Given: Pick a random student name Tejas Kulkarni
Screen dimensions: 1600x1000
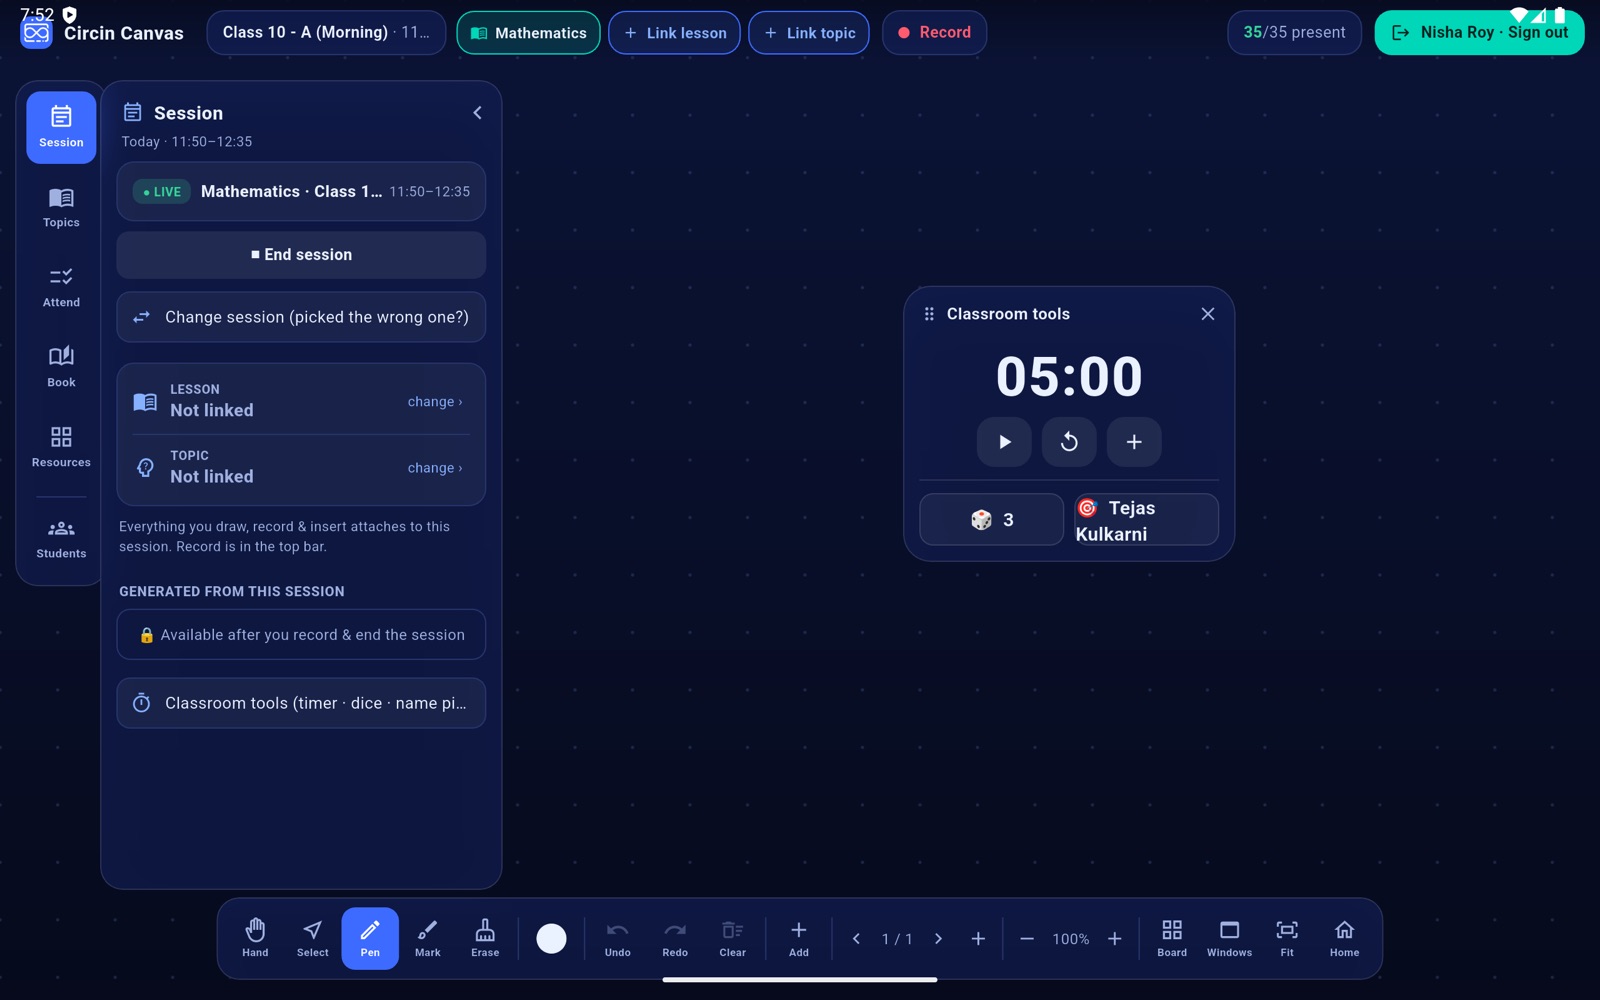Looking at the screenshot, I should pos(1146,519).
